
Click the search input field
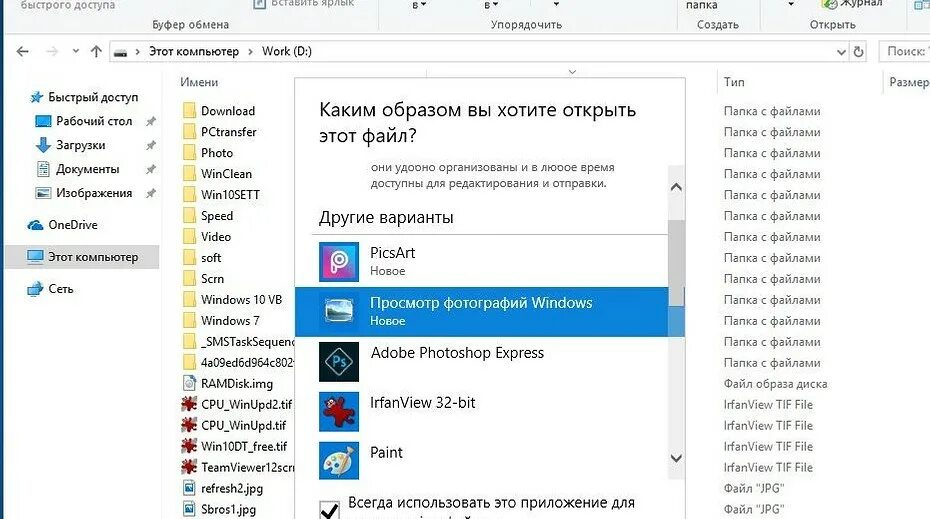pyautogui.click(x=904, y=52)
